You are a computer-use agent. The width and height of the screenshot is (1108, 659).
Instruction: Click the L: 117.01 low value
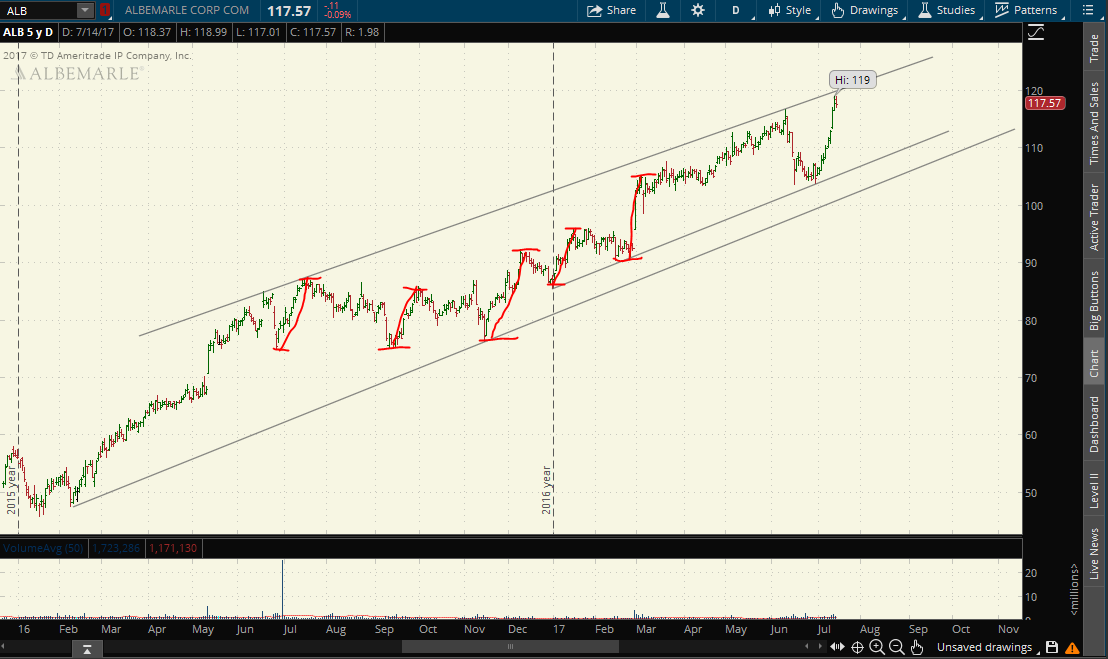point(258,32)
